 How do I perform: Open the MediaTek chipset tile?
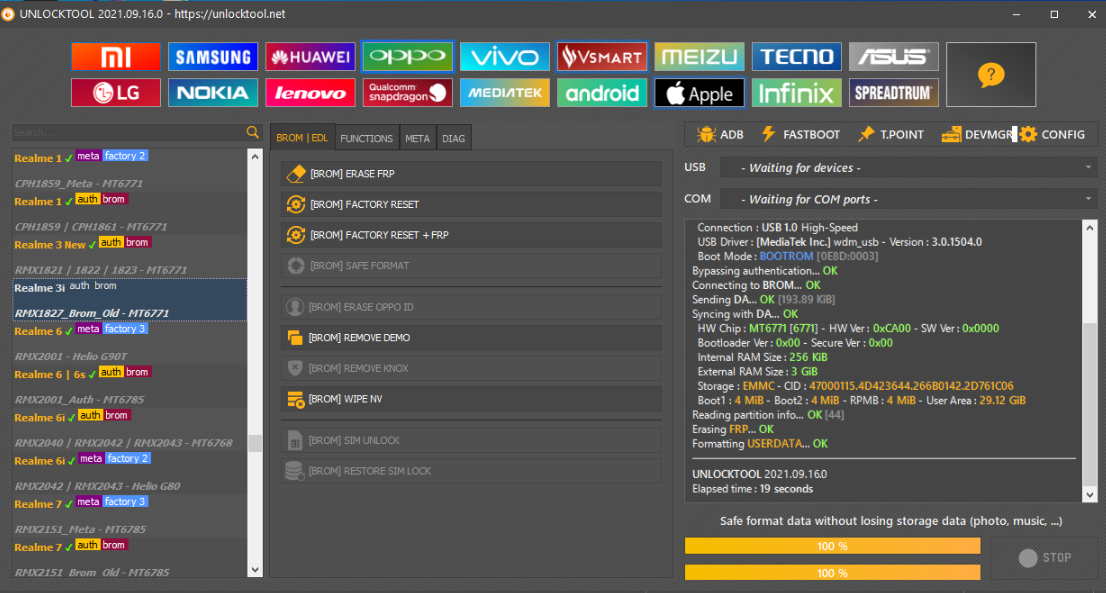tap(504, 92)
